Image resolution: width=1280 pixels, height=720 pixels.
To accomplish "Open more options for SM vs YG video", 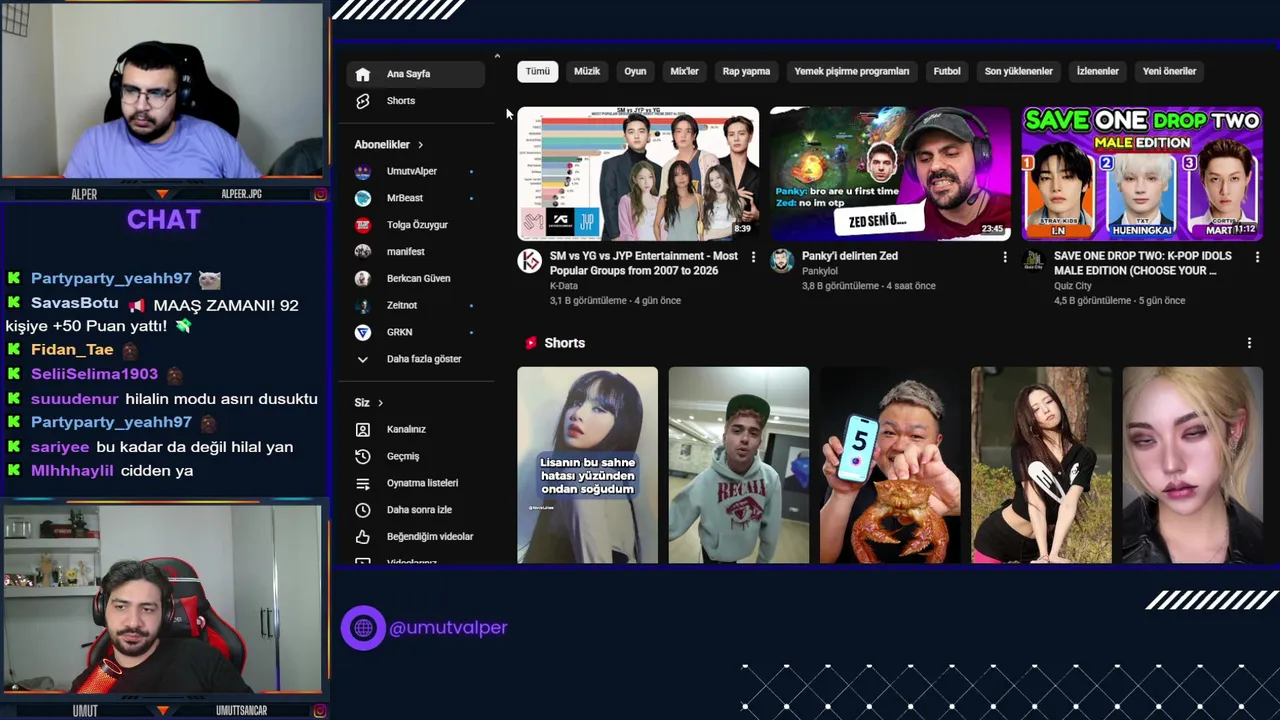I will point(753,257).
